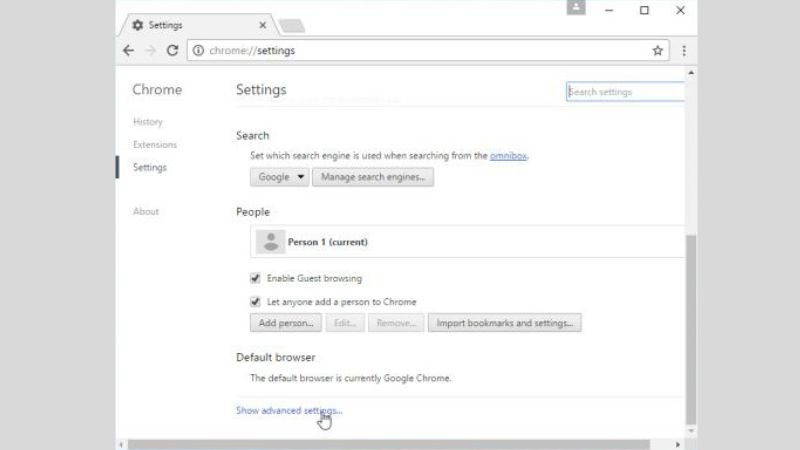Open History in the sidebar

(147, 122)
